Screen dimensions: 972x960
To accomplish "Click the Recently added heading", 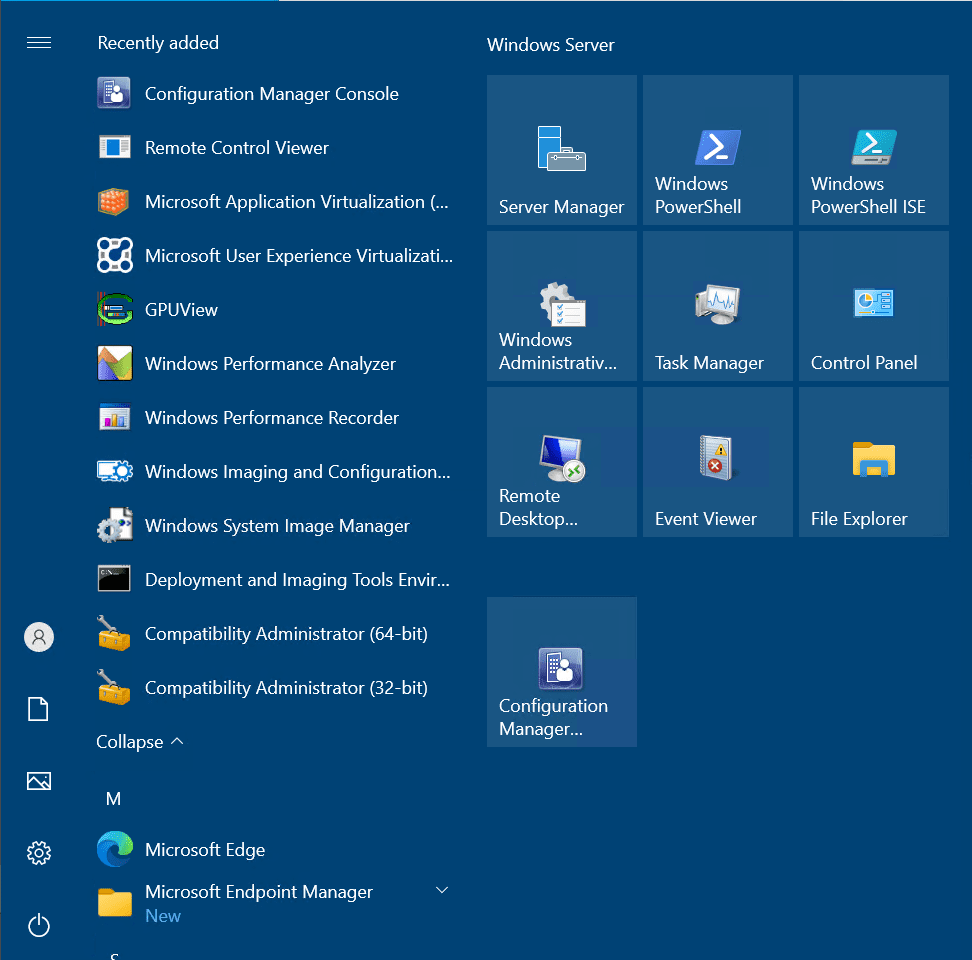I will pyautogui.click(x=158, y=43).
